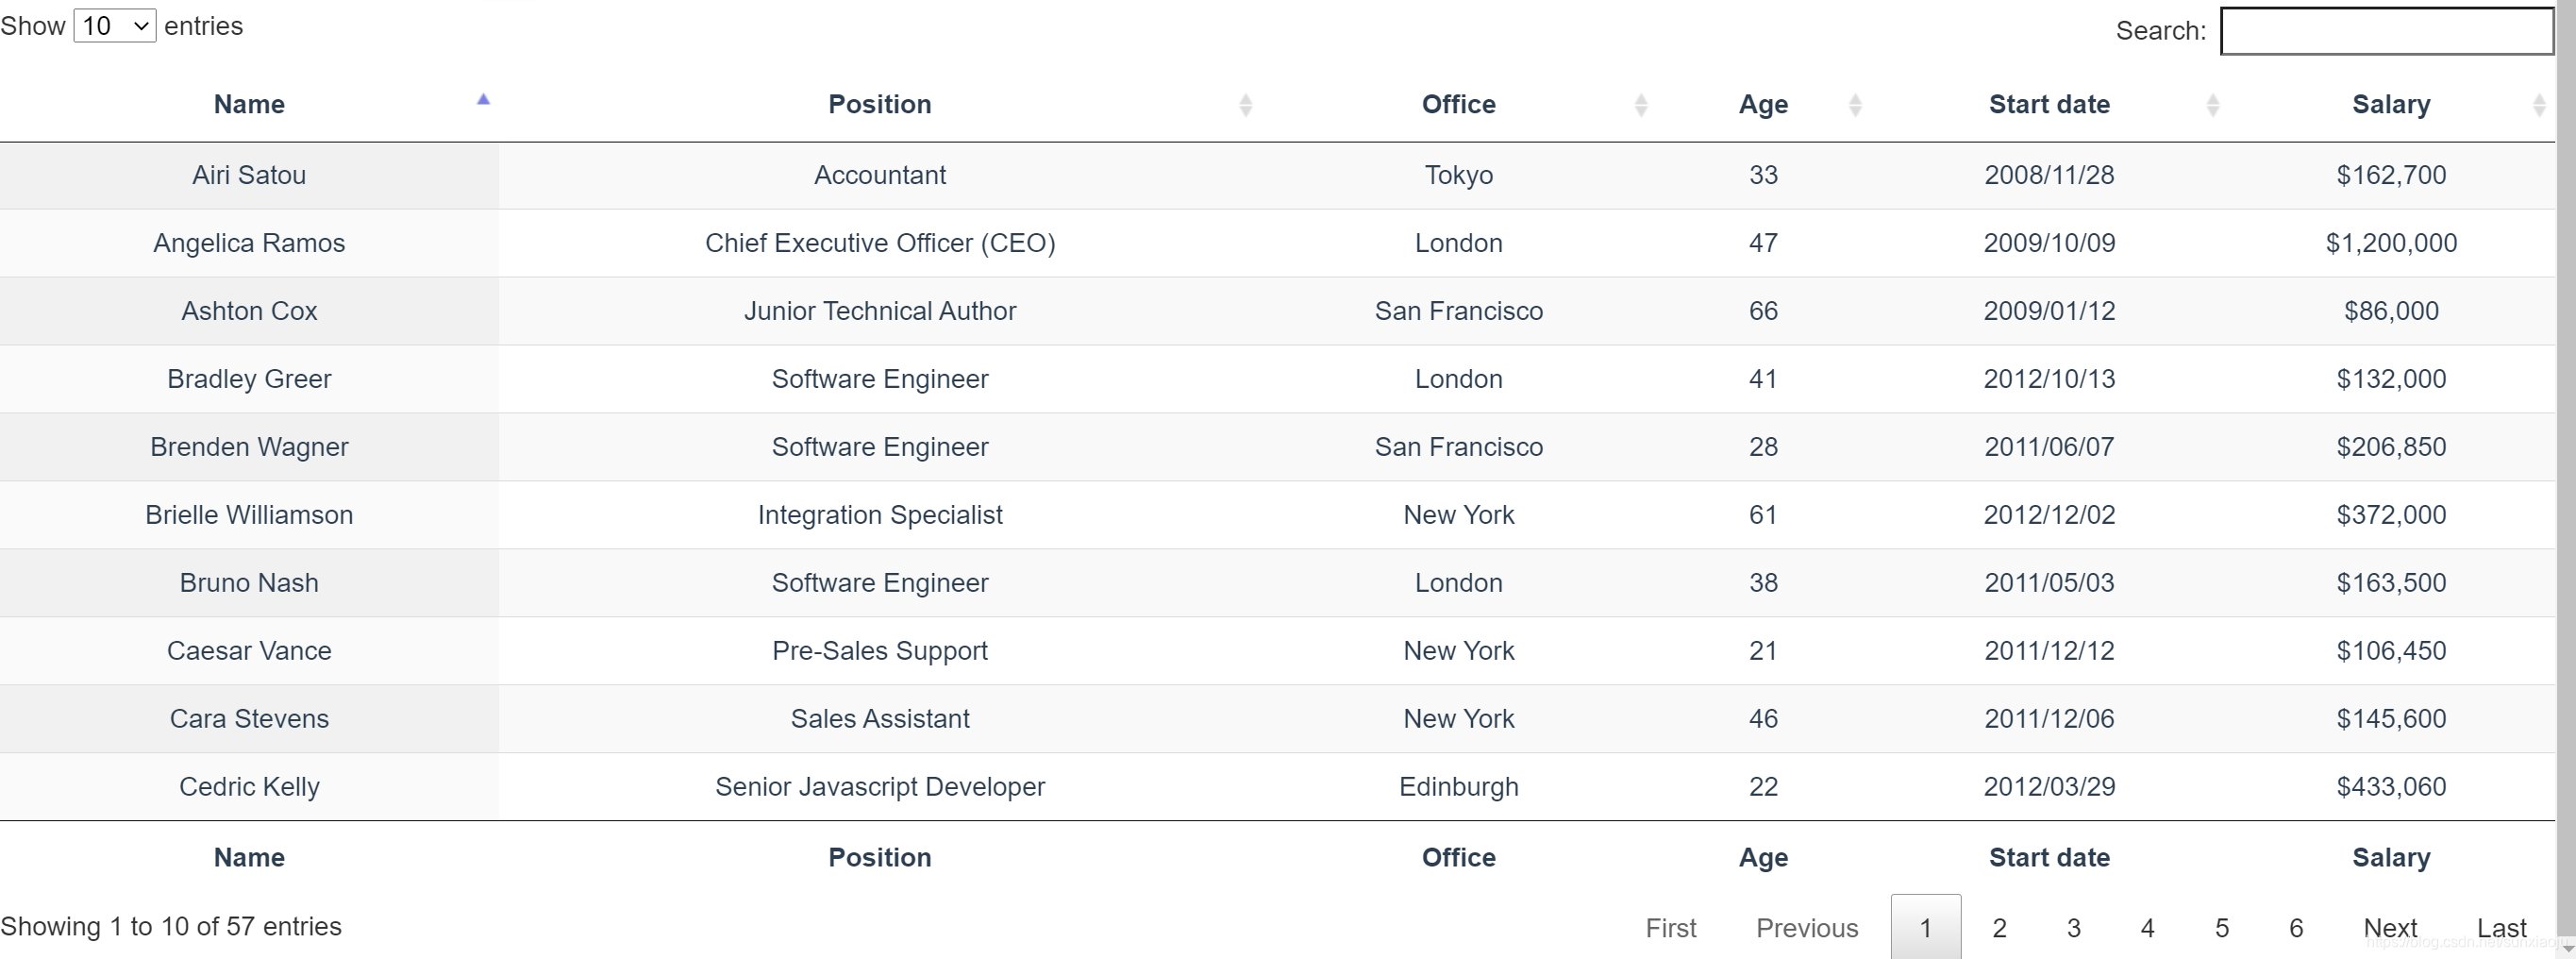Image resolution: width=2576 pixels, height=959 pixels.
Task: Click the Salary column sort arrows icon
Action: click(2539, 105)
